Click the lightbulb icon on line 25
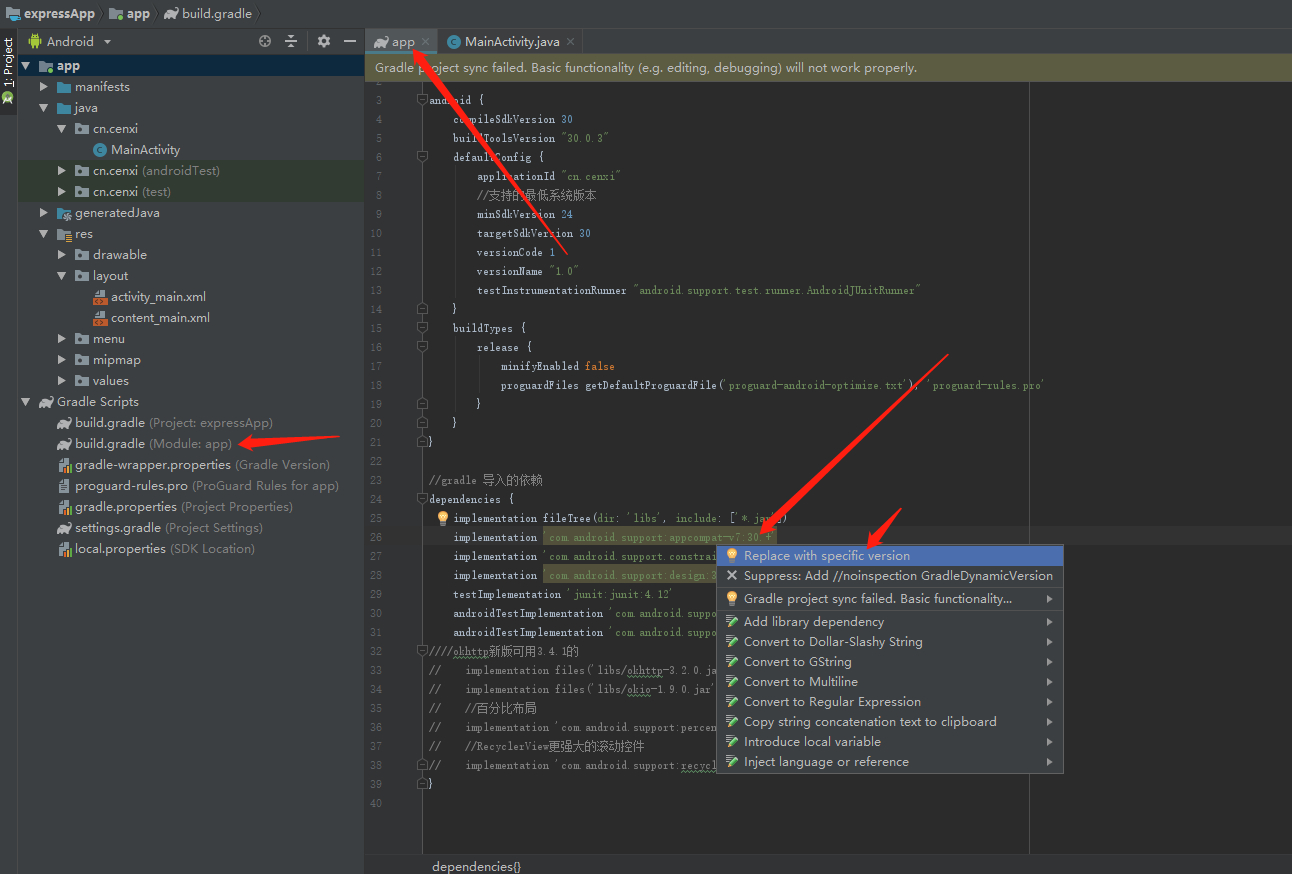Image resolution: width=1292 pixels, height=874 pixels. [x=442, y=518]
